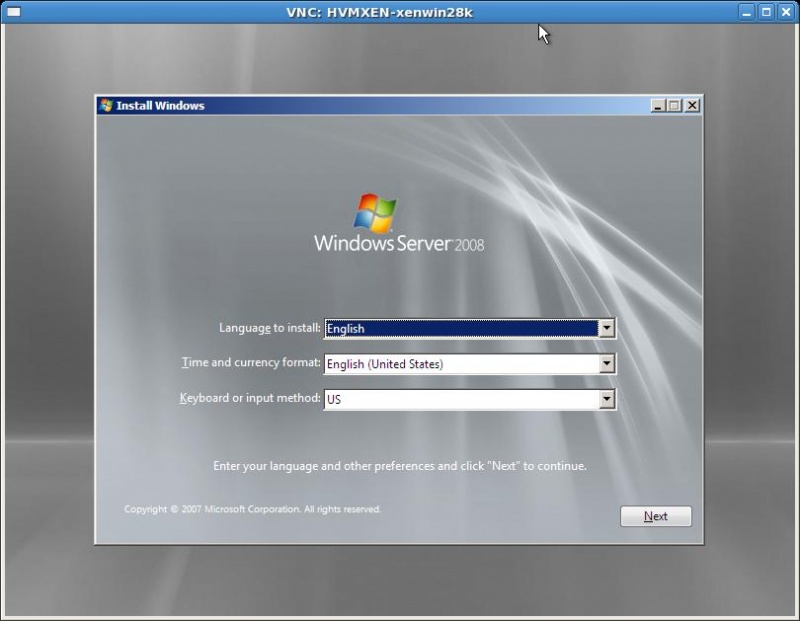The width and height of the screenshot is (800, 621).
Task: Click the US keyboard input field
Action: (460, 399)
